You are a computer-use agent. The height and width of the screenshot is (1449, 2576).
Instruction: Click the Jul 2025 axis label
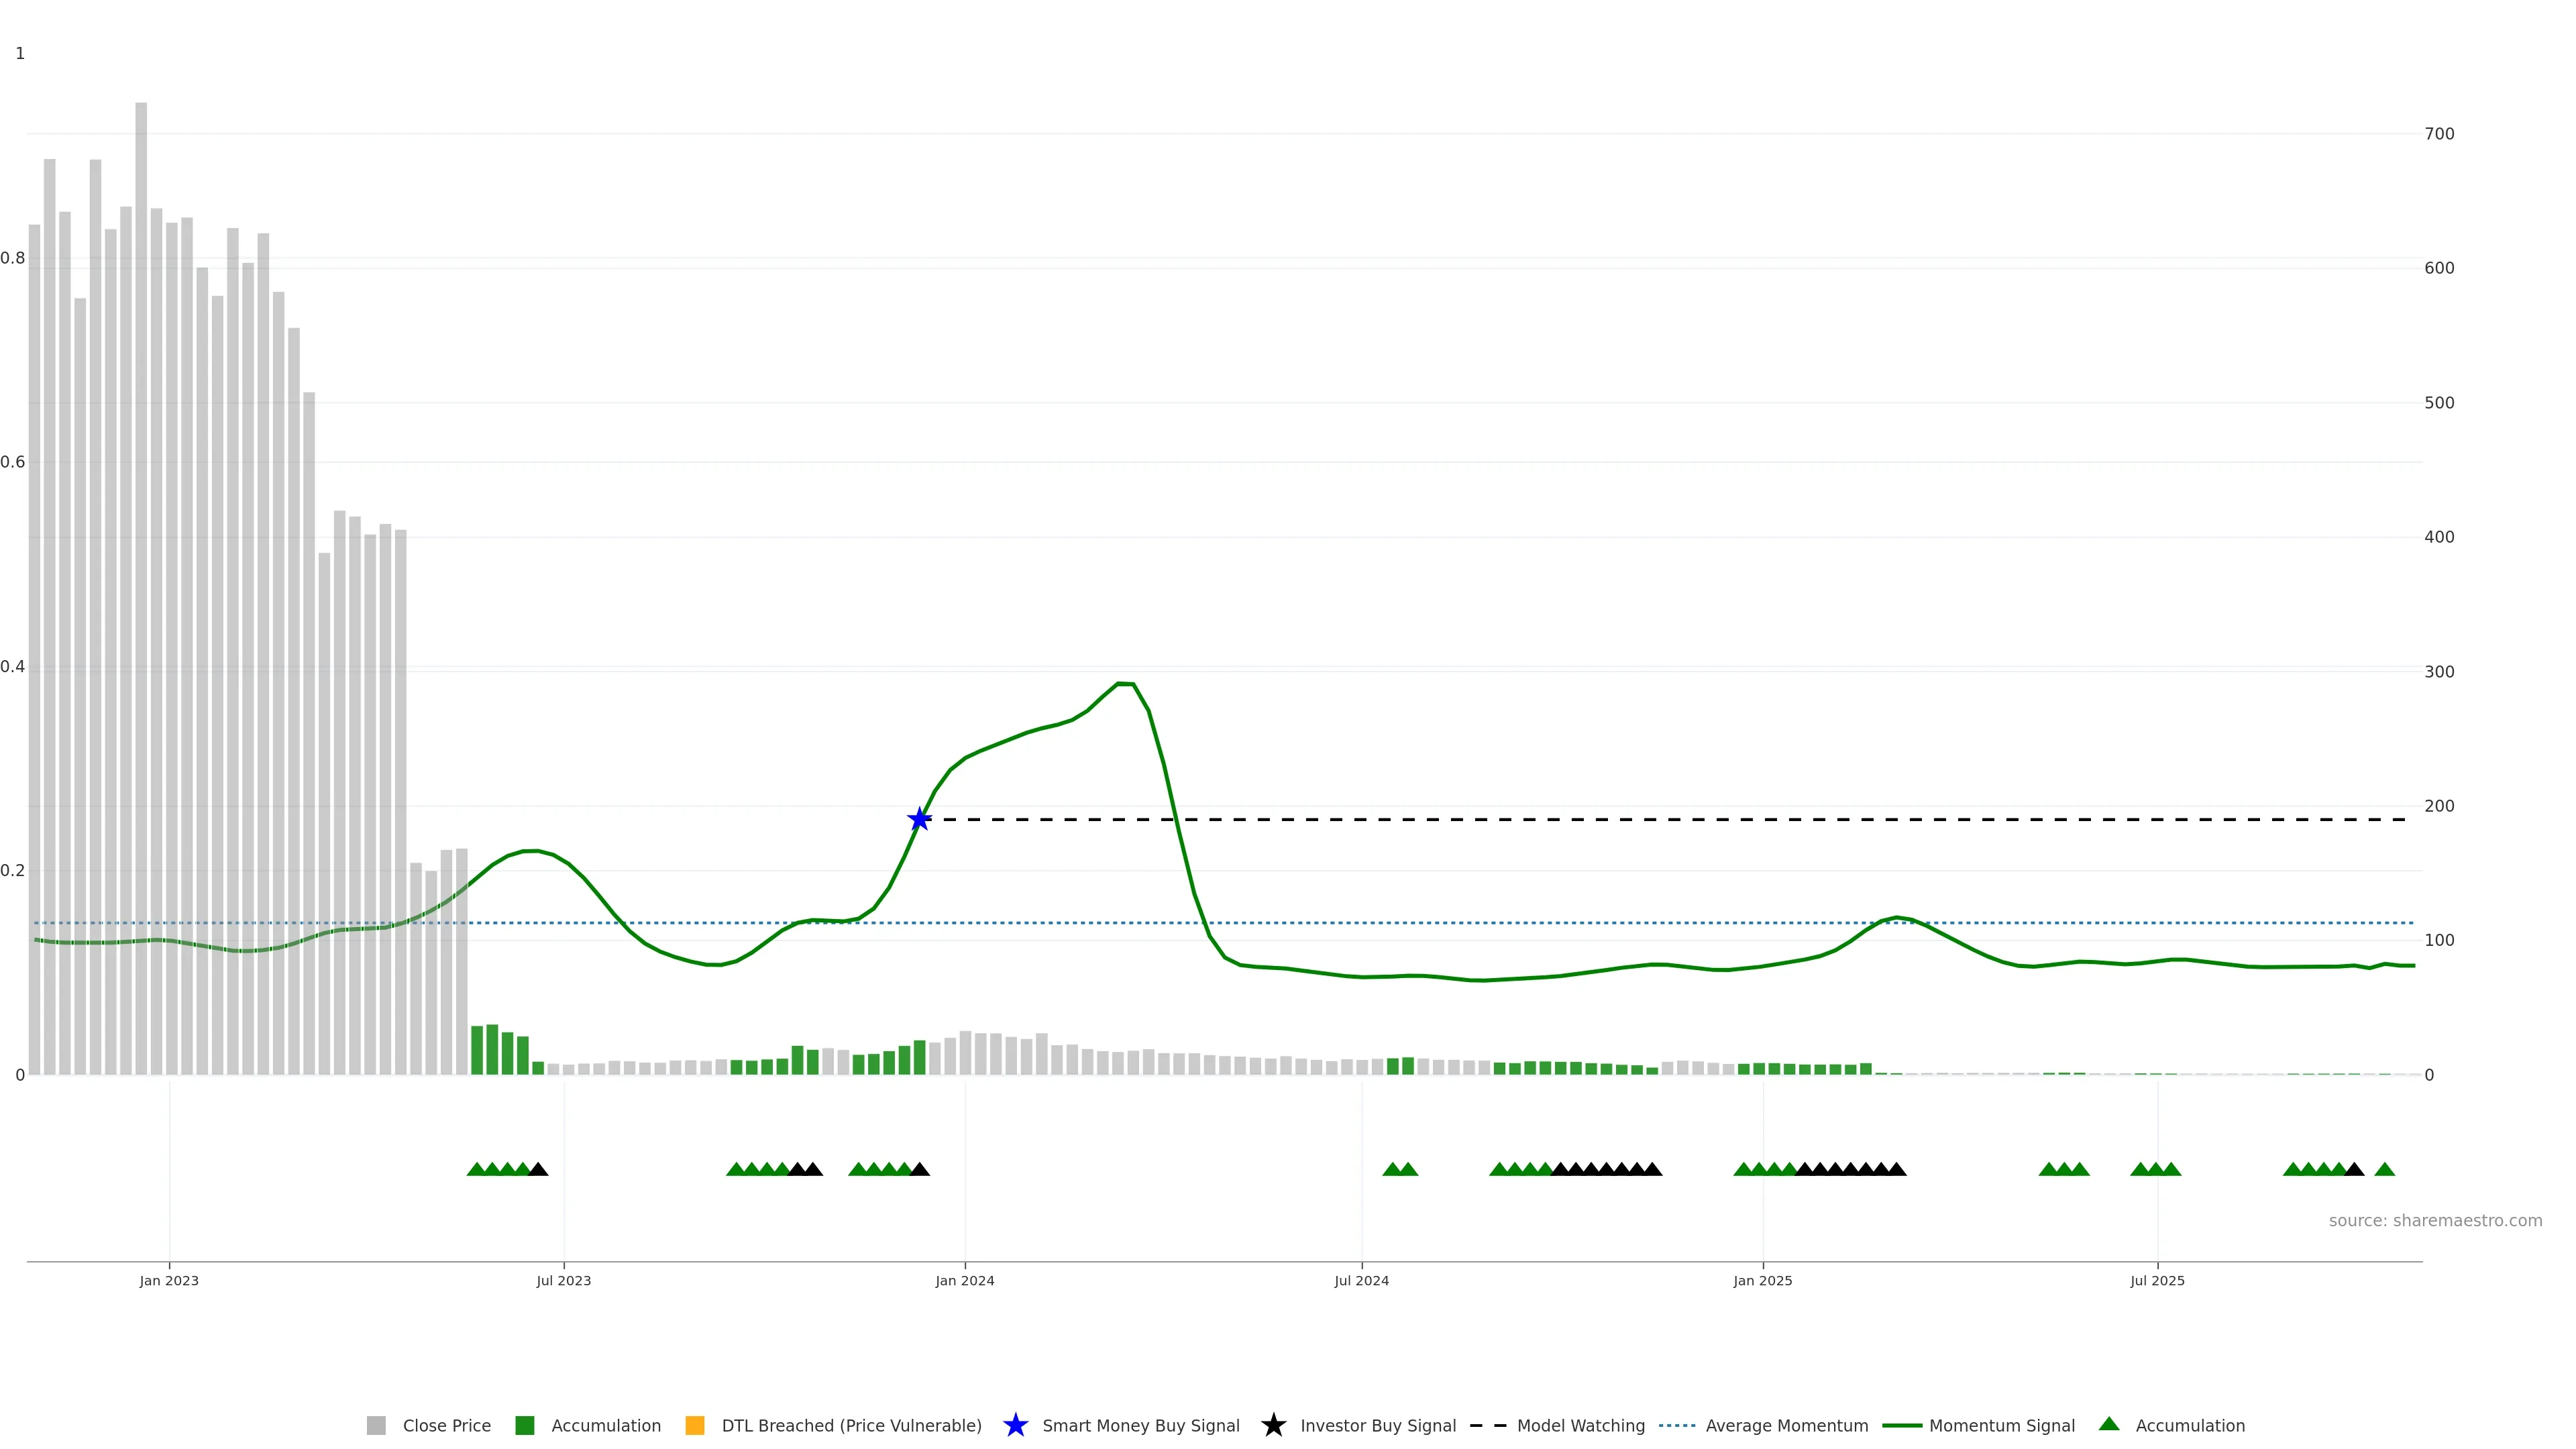tap(2157, 1281)
